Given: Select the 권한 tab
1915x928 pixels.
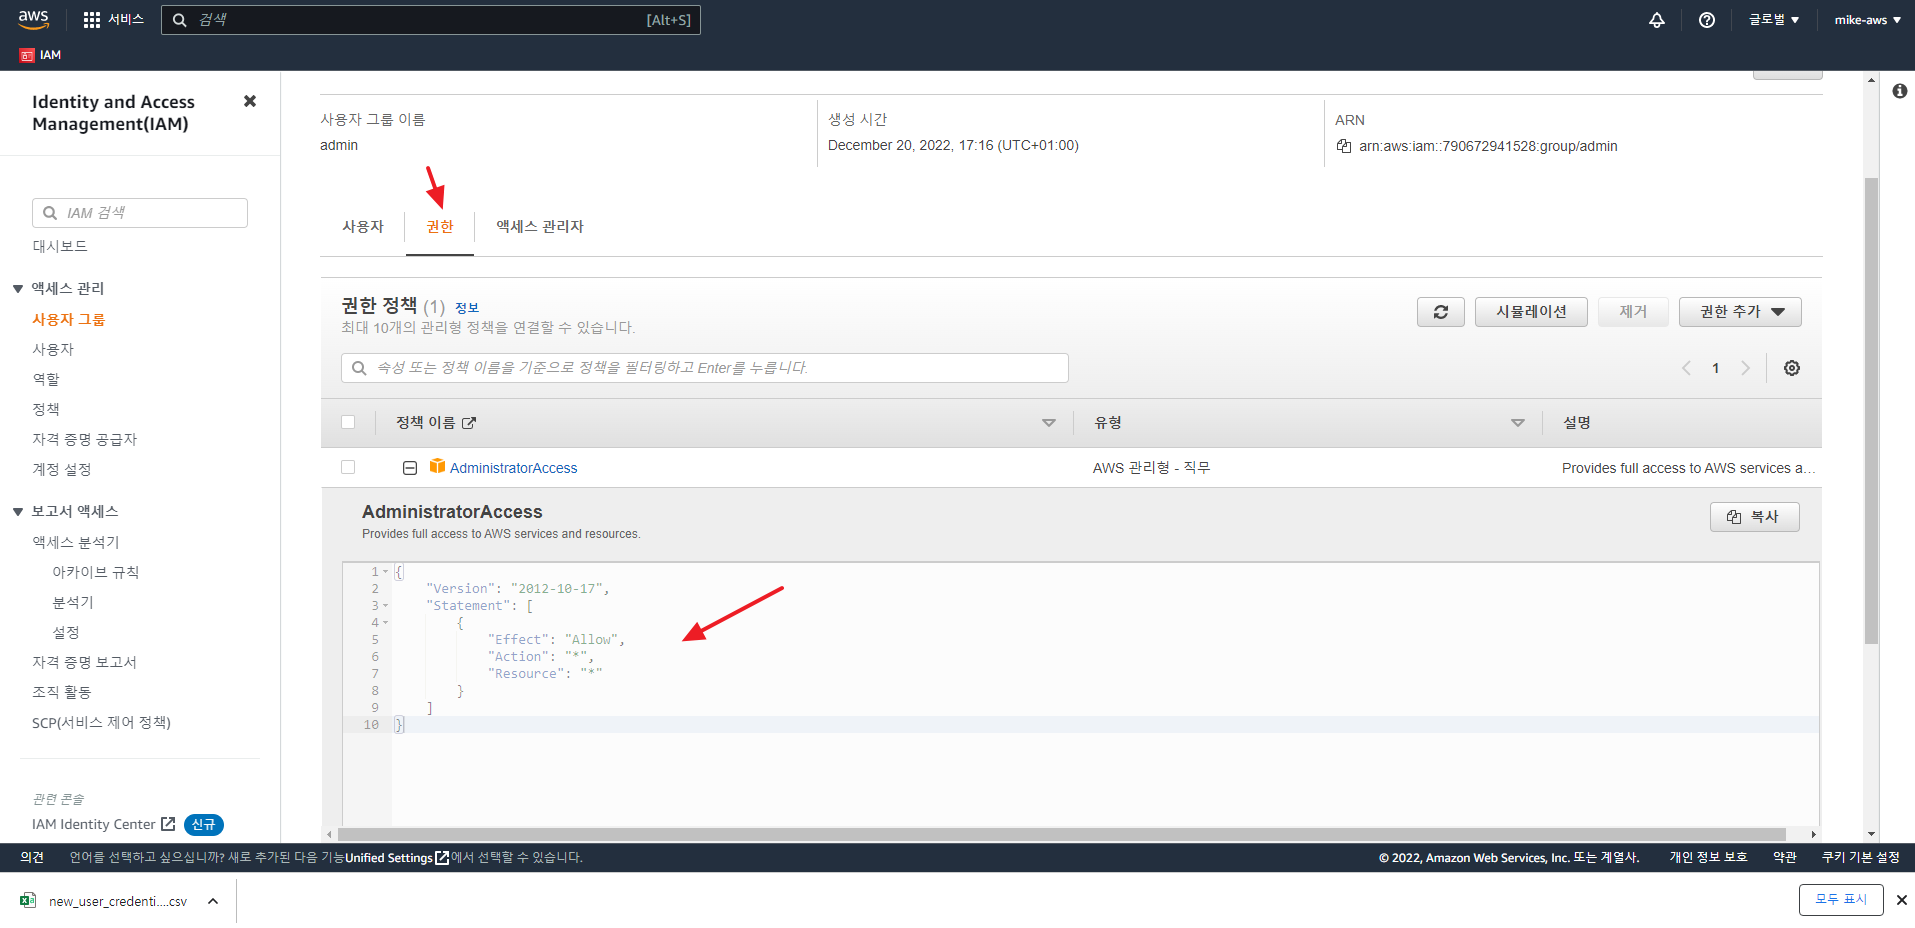Looking at the screenshot, I should click(440, 227).
